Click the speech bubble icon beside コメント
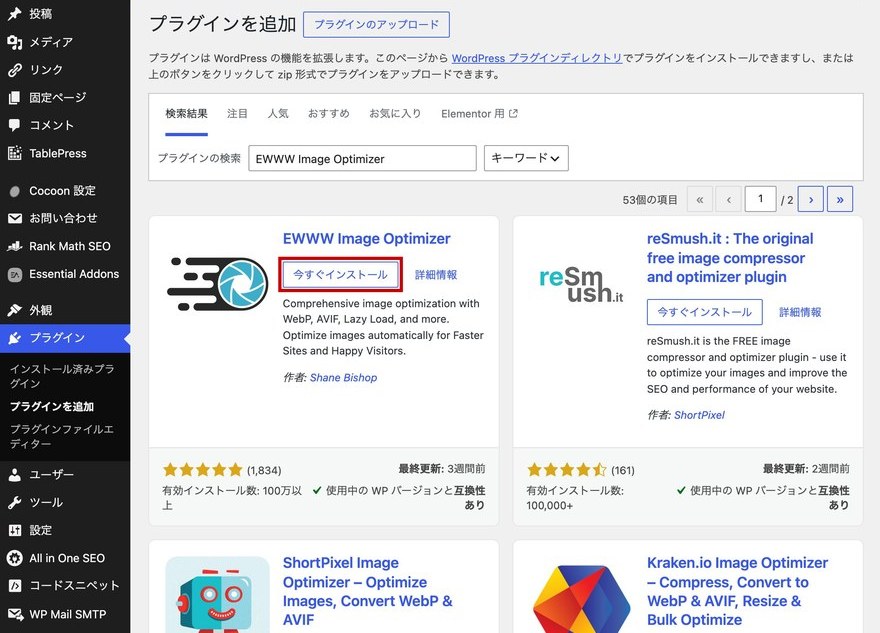This screenshot has height=633, width=880. coord(15,125)
